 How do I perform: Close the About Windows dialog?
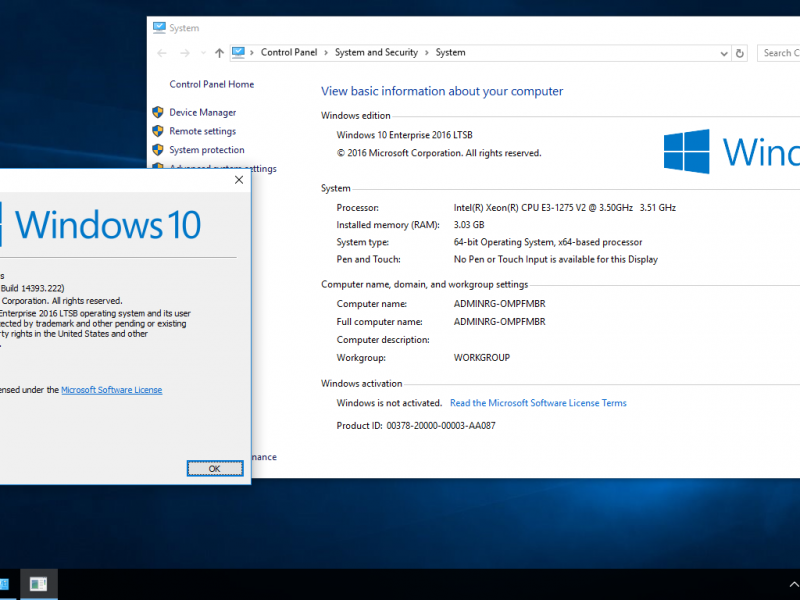pyautogui.click(x=239, y=180)
